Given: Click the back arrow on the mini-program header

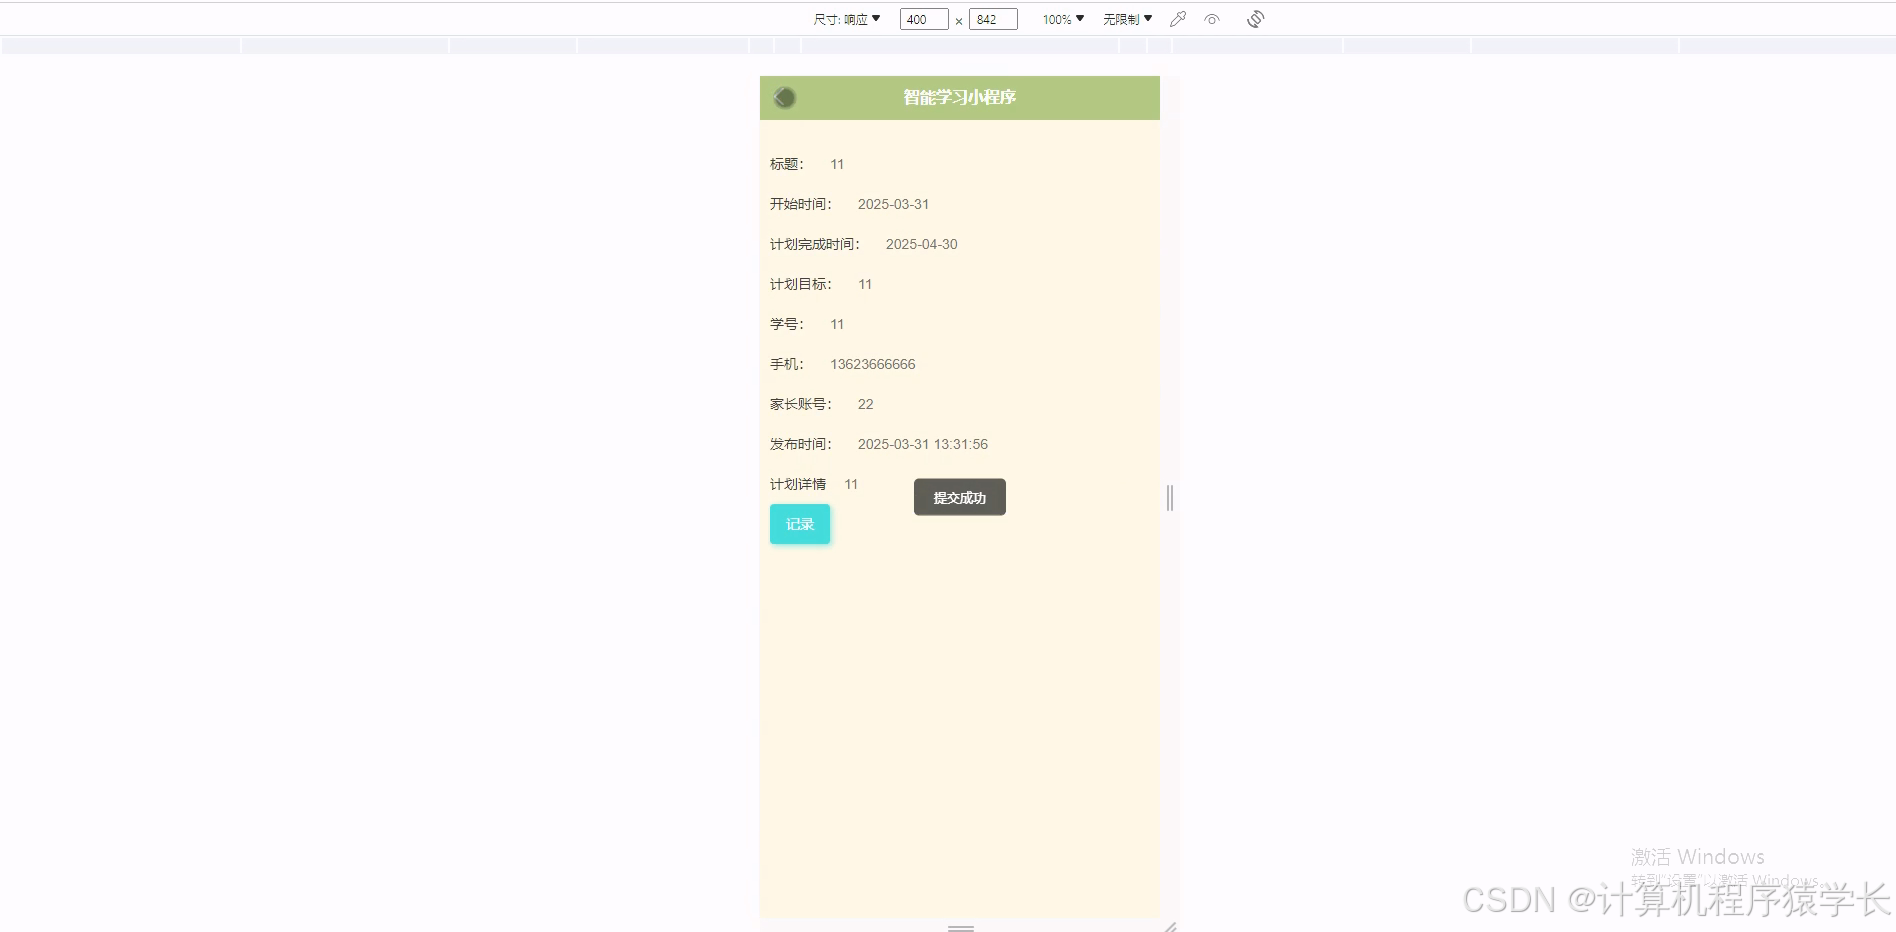Looking at the screenshot, I should click(784, 97).
